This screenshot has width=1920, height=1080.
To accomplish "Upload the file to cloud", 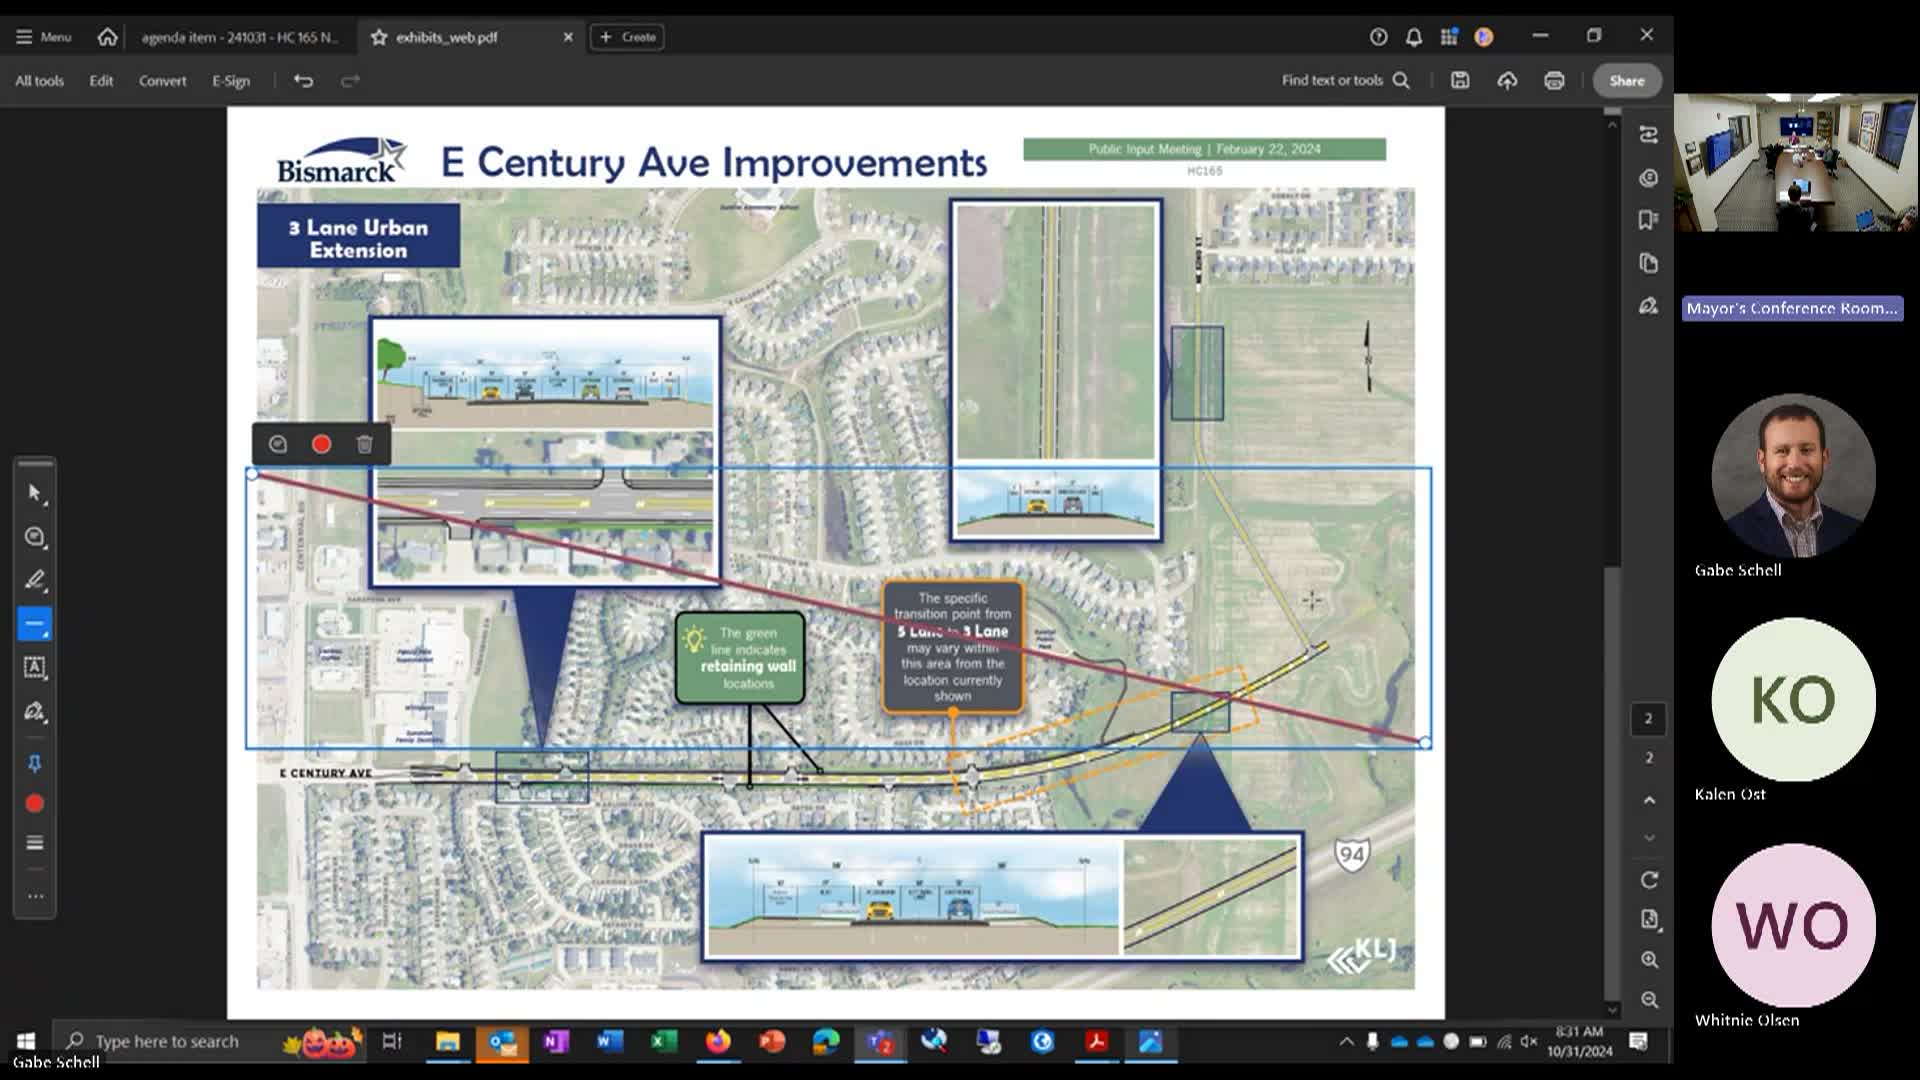I will pyautogui.click(x=1507, y=81).
